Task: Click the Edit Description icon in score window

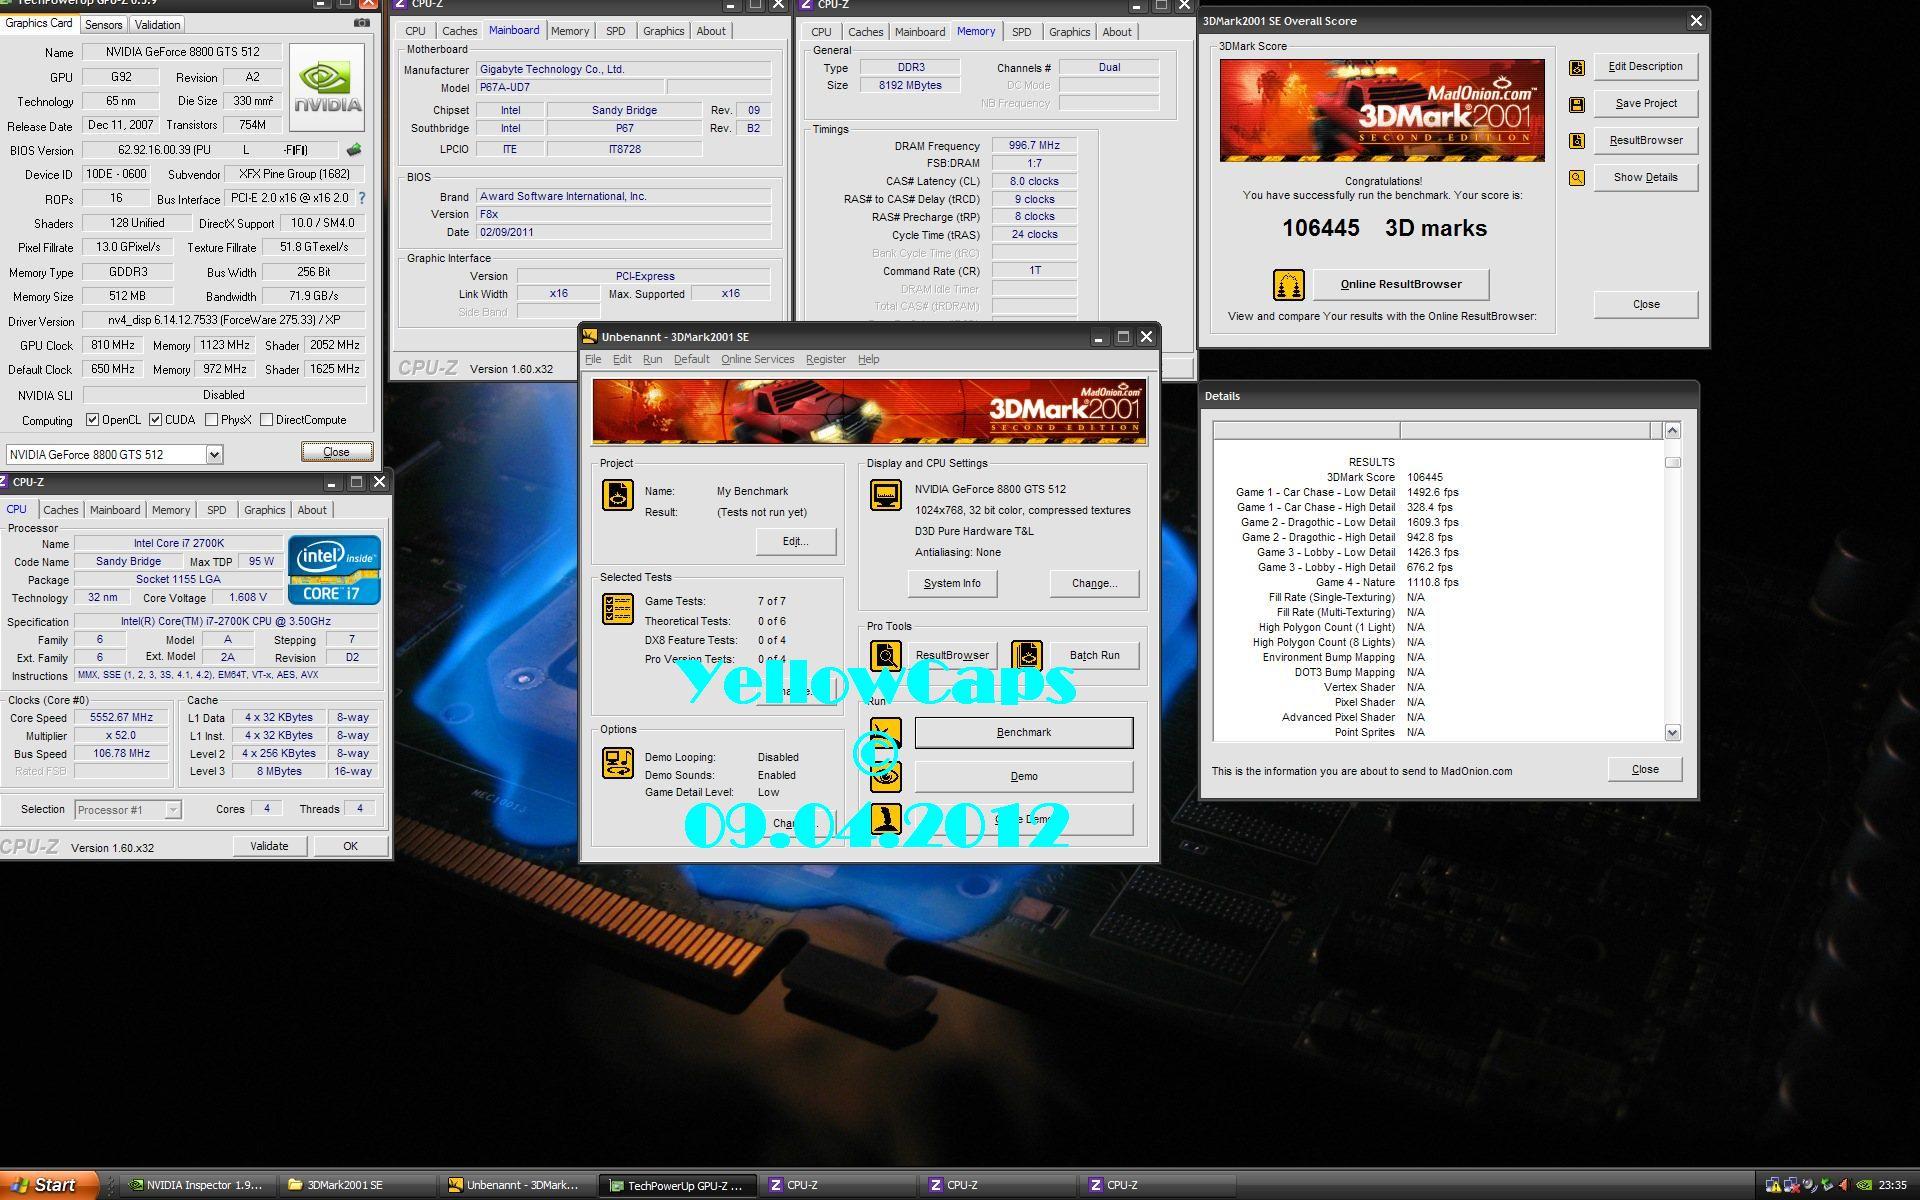Action: 1577,68
